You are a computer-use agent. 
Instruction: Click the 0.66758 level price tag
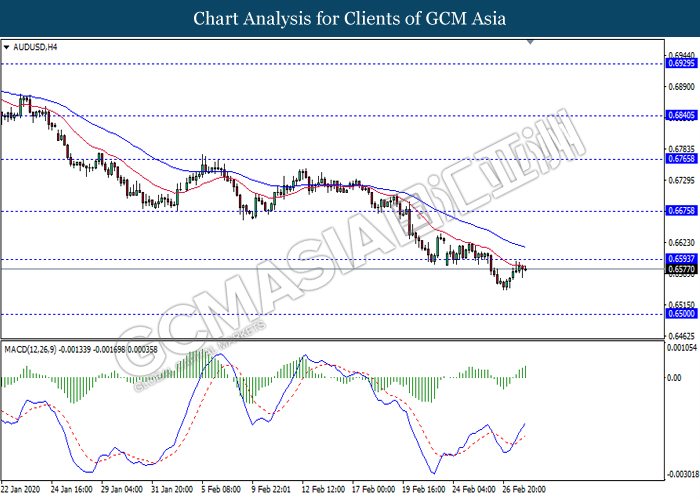[x=680, y=211]
